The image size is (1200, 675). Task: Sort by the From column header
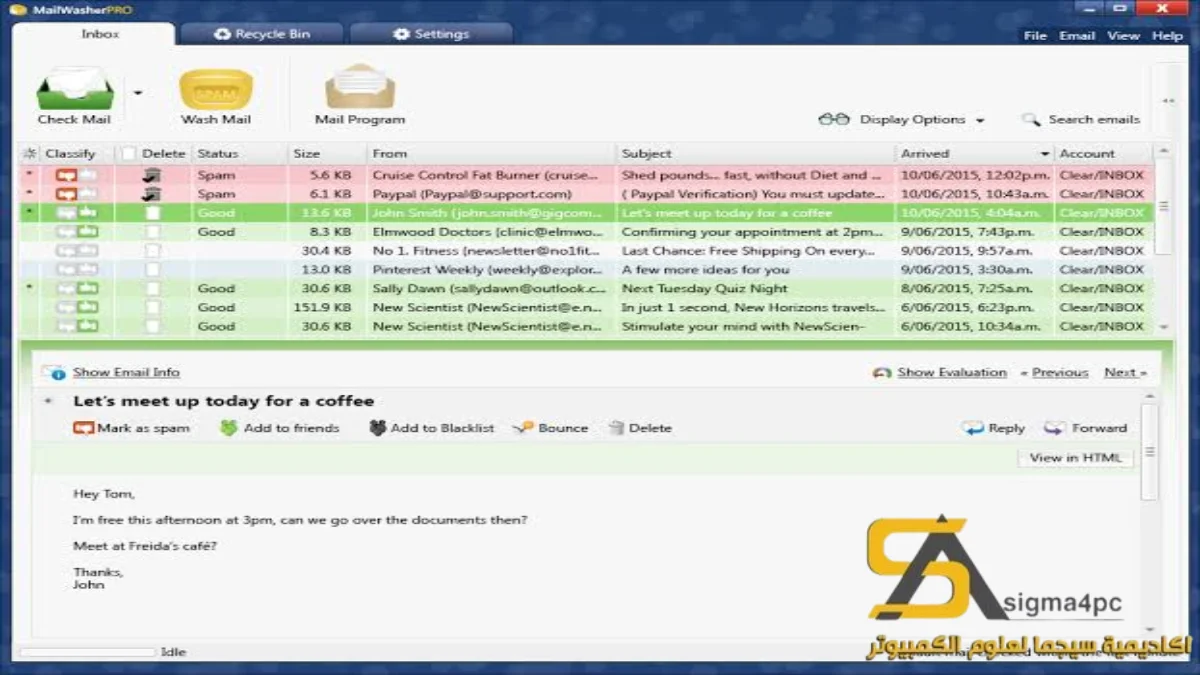tap(390, 154)
